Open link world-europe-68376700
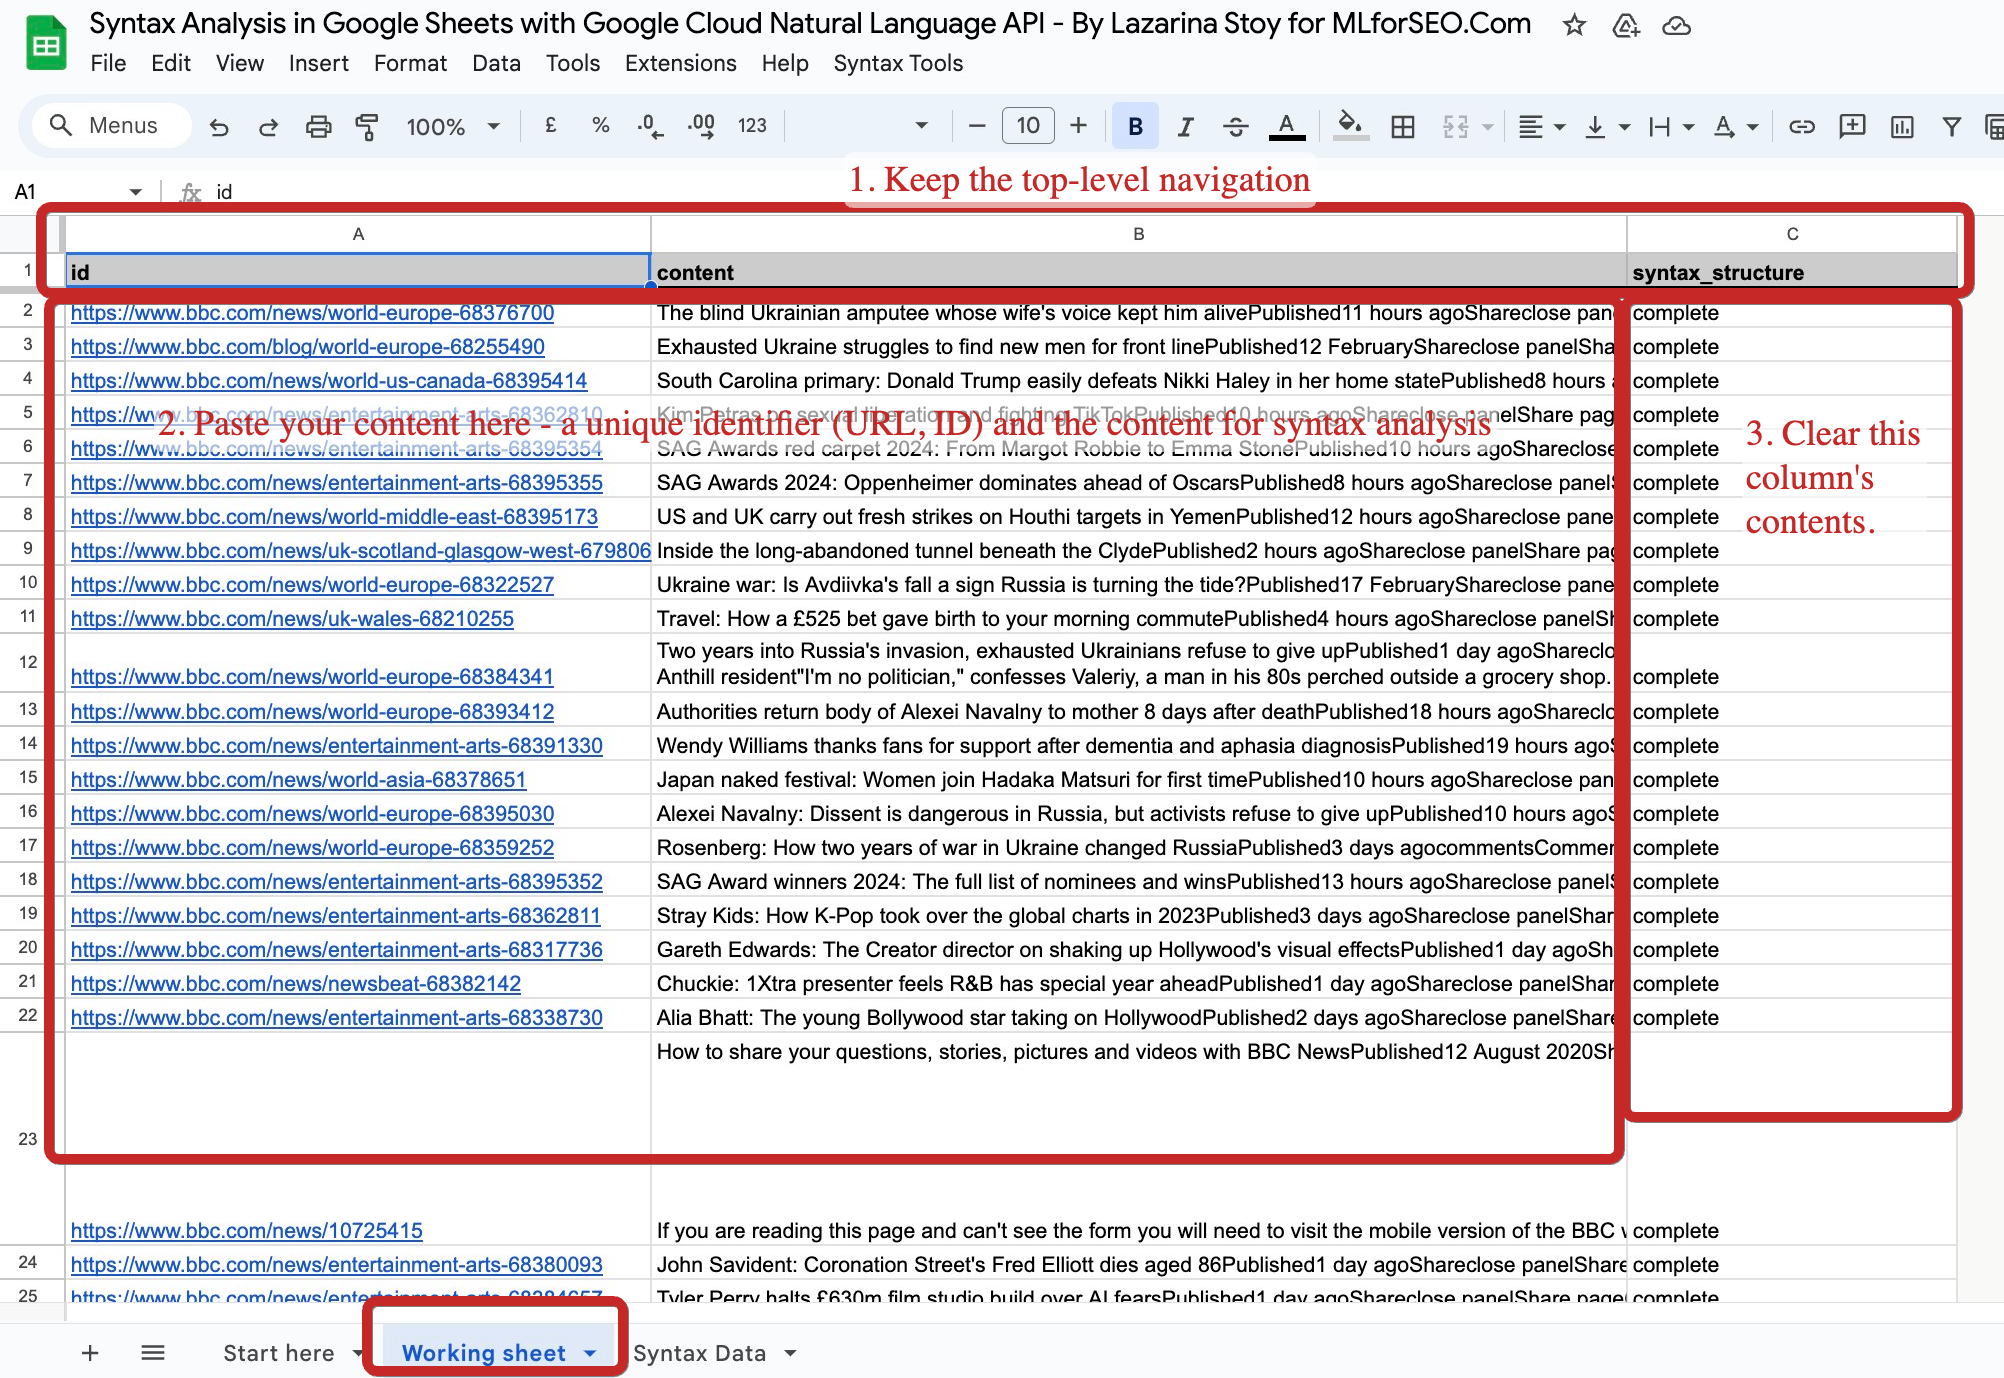Image resolution: width=2004 pixels, height=1378 pixels. pos(312,313)
